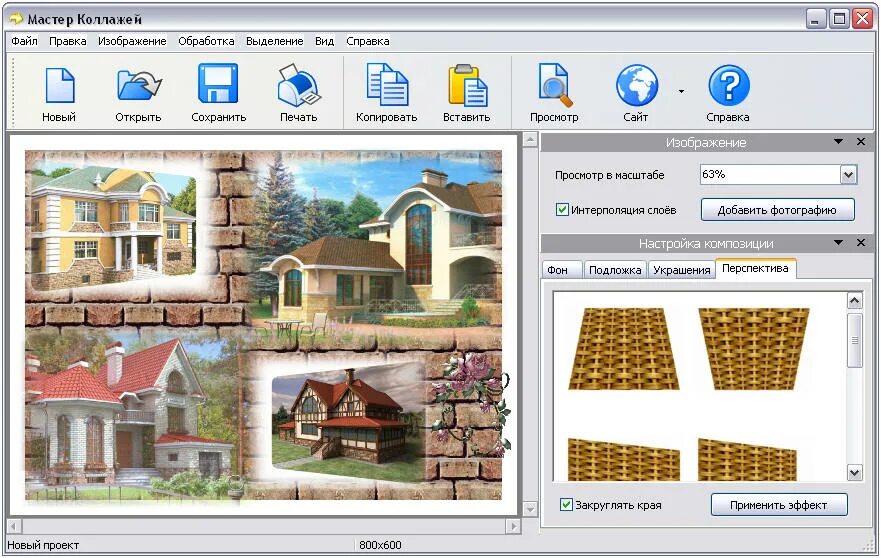Open the Выделение menu
881x558 pixels.
[x=275, y=41]
